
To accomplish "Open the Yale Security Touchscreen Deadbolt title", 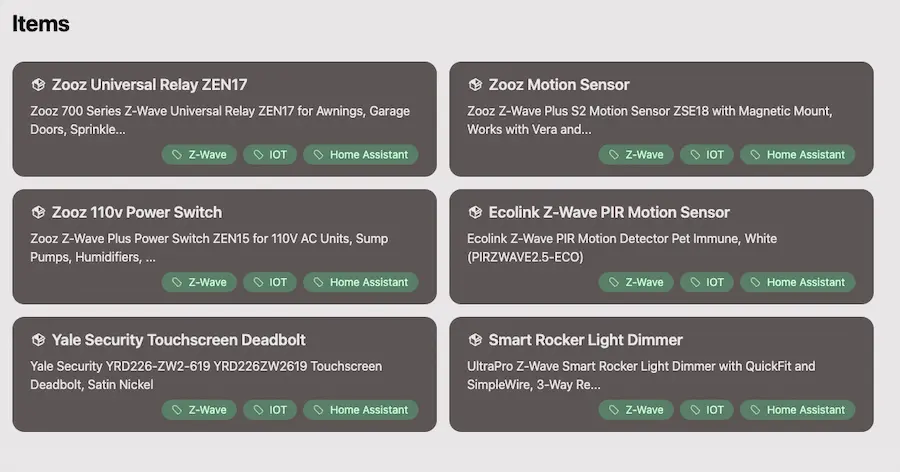I will point(179,340).
